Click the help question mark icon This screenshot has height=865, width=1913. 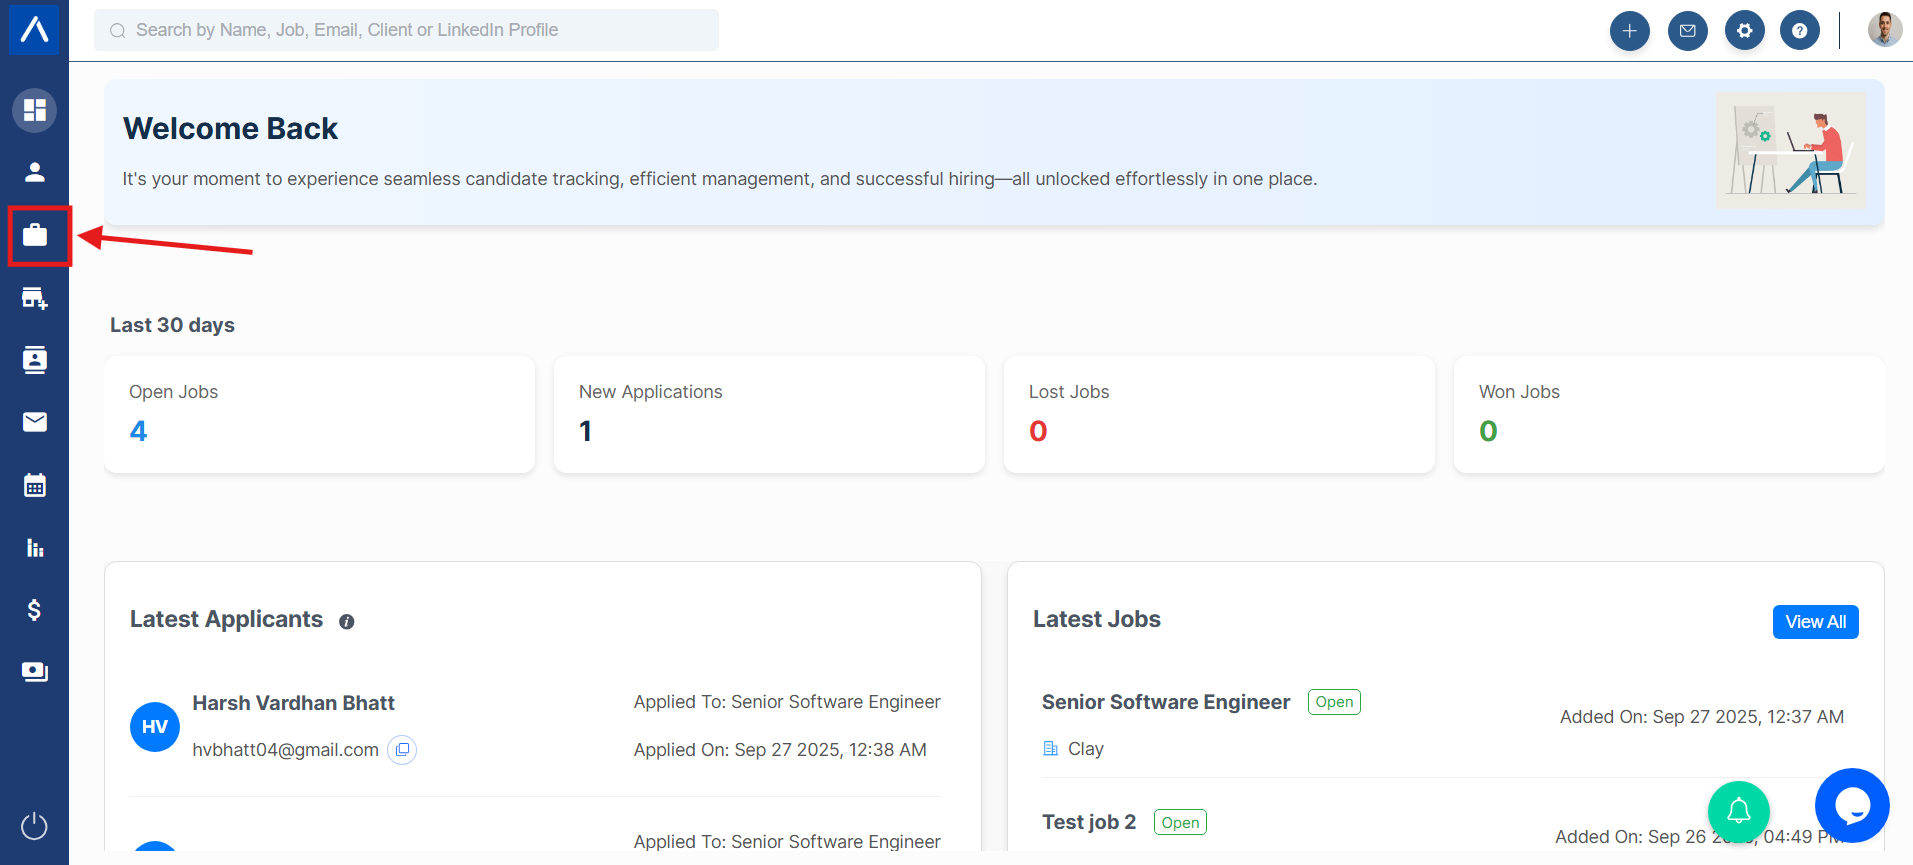pos(1799,31)
